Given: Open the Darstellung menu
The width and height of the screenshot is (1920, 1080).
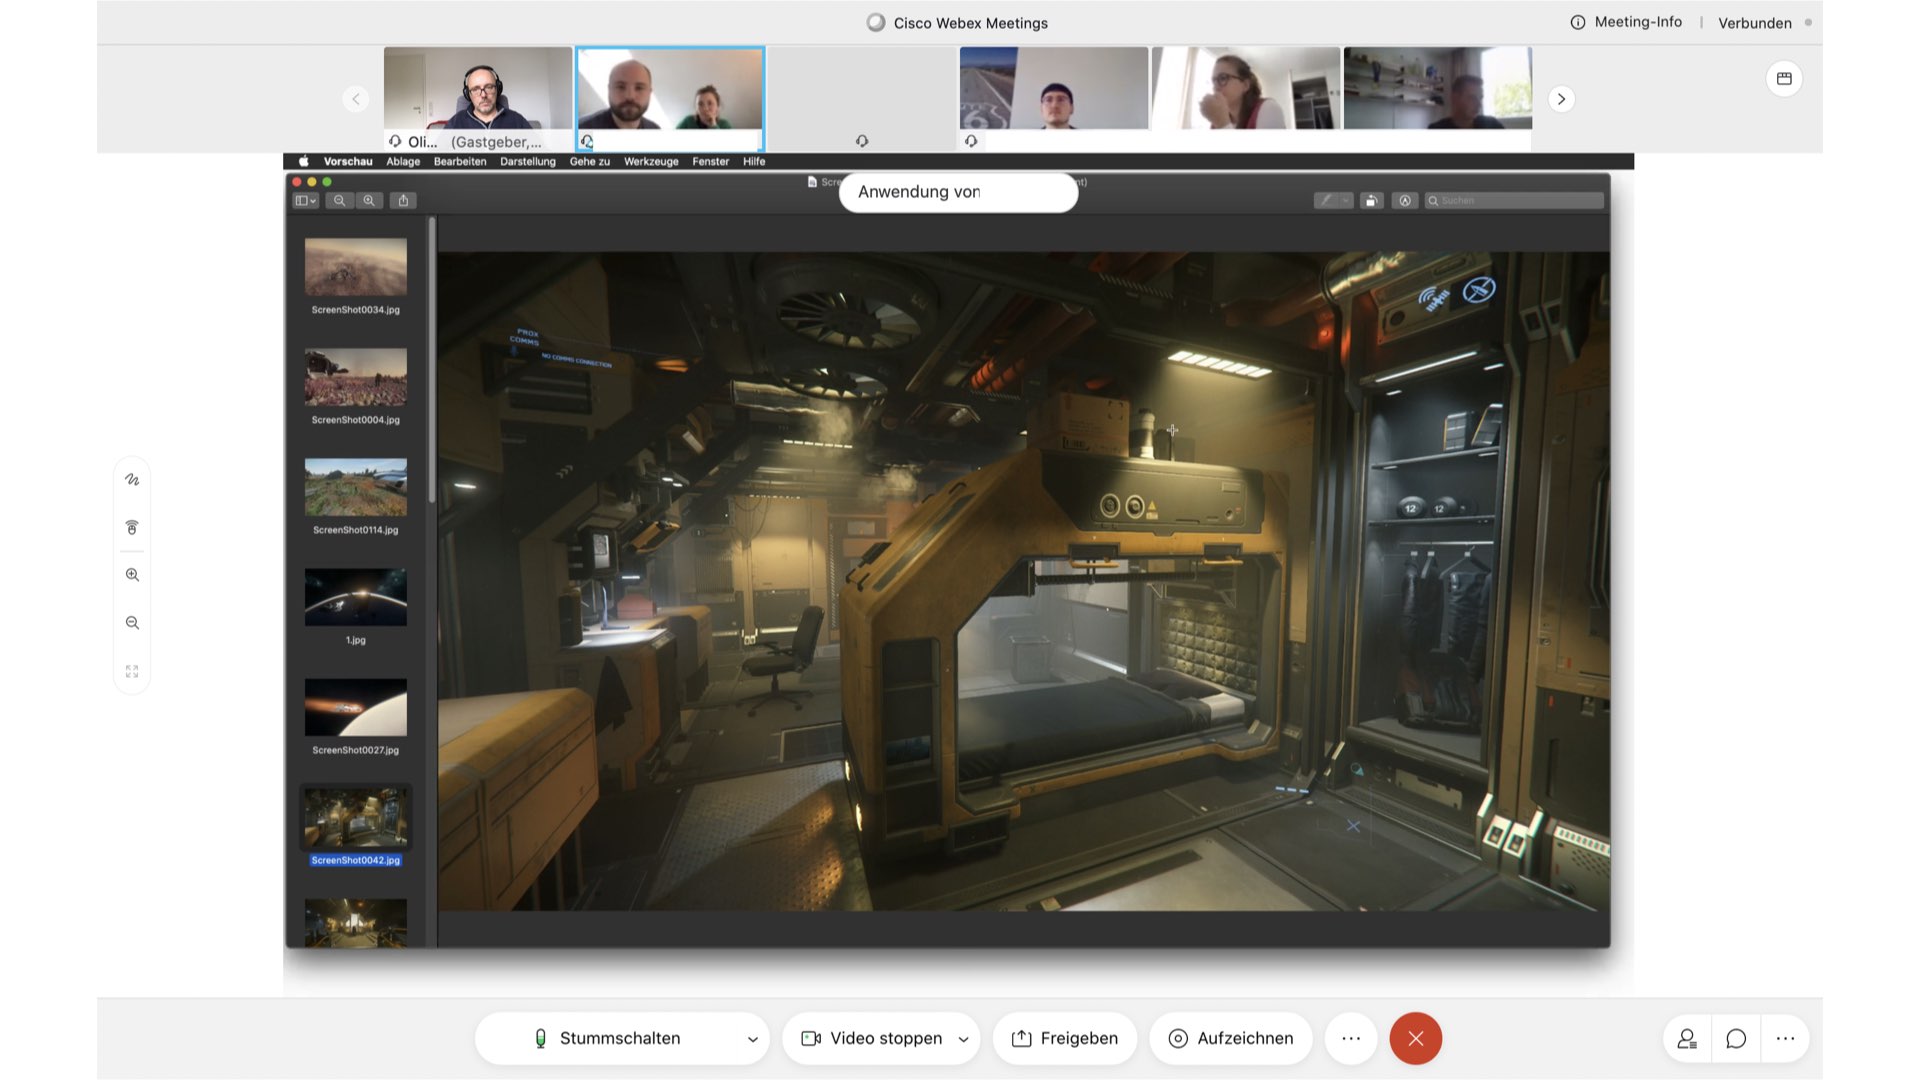Looking at the screenshot, I should [528, 161].
